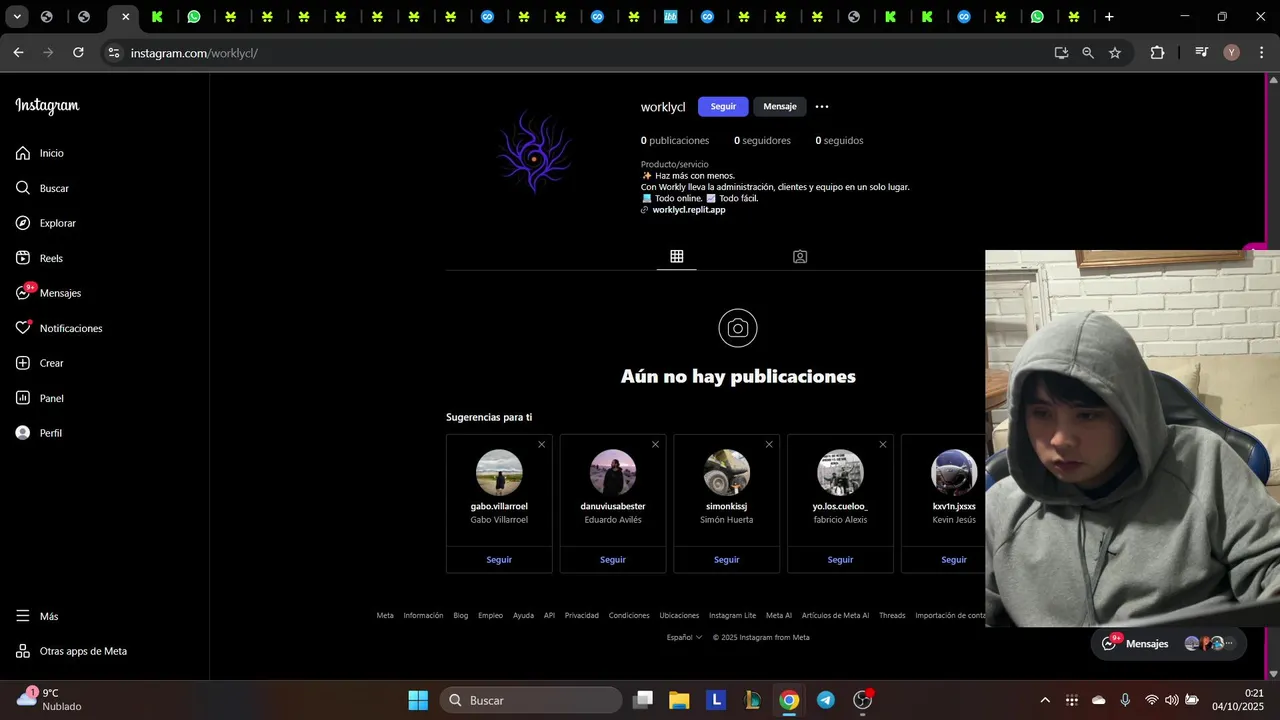
Task: Click the Ayuda footer link
Action: click(x=523, y=616)
